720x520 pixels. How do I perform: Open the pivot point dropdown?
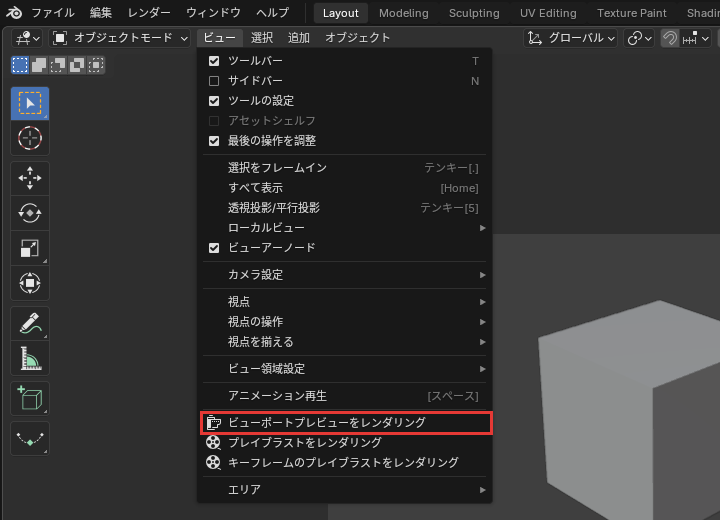pyautogui.click(x=639, y=38)
